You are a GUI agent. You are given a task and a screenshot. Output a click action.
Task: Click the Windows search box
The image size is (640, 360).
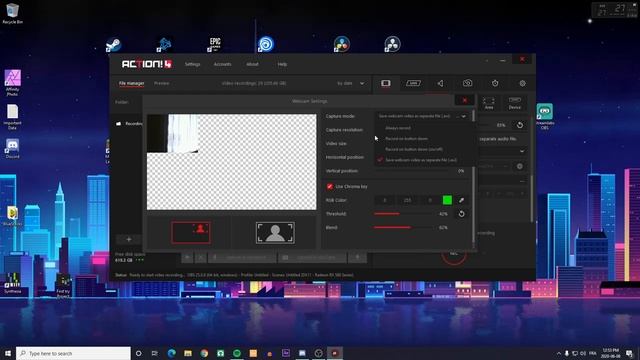point(73,353)
